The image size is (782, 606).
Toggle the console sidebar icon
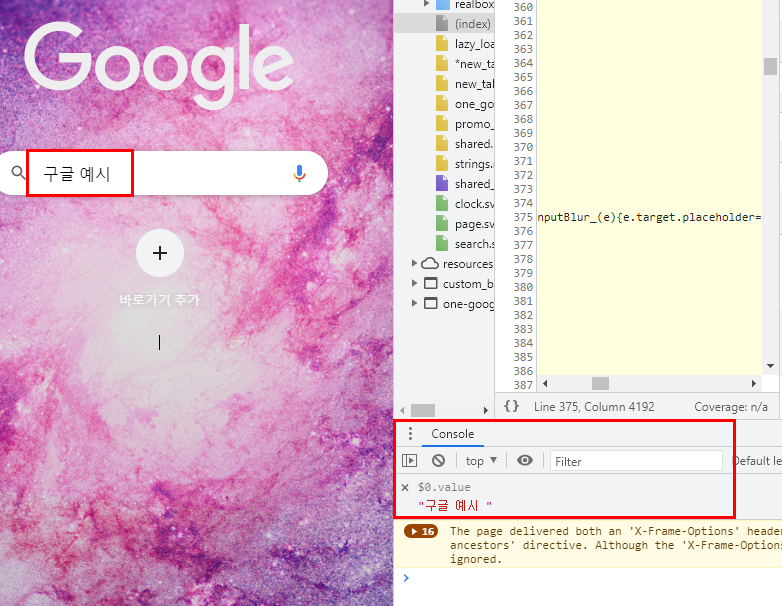pos(409,460)
